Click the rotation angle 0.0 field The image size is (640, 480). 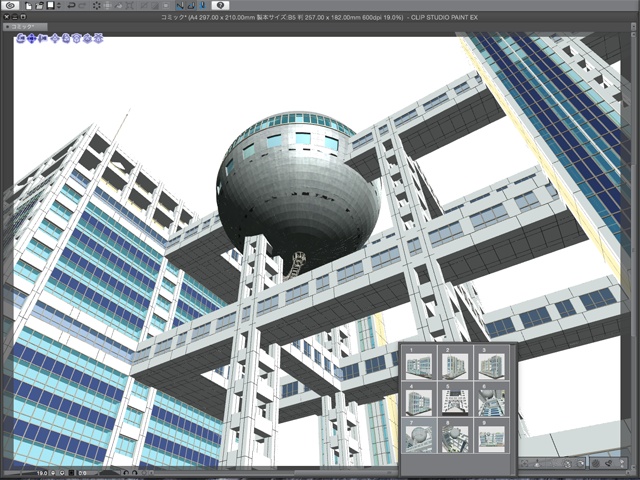(82, 473)
